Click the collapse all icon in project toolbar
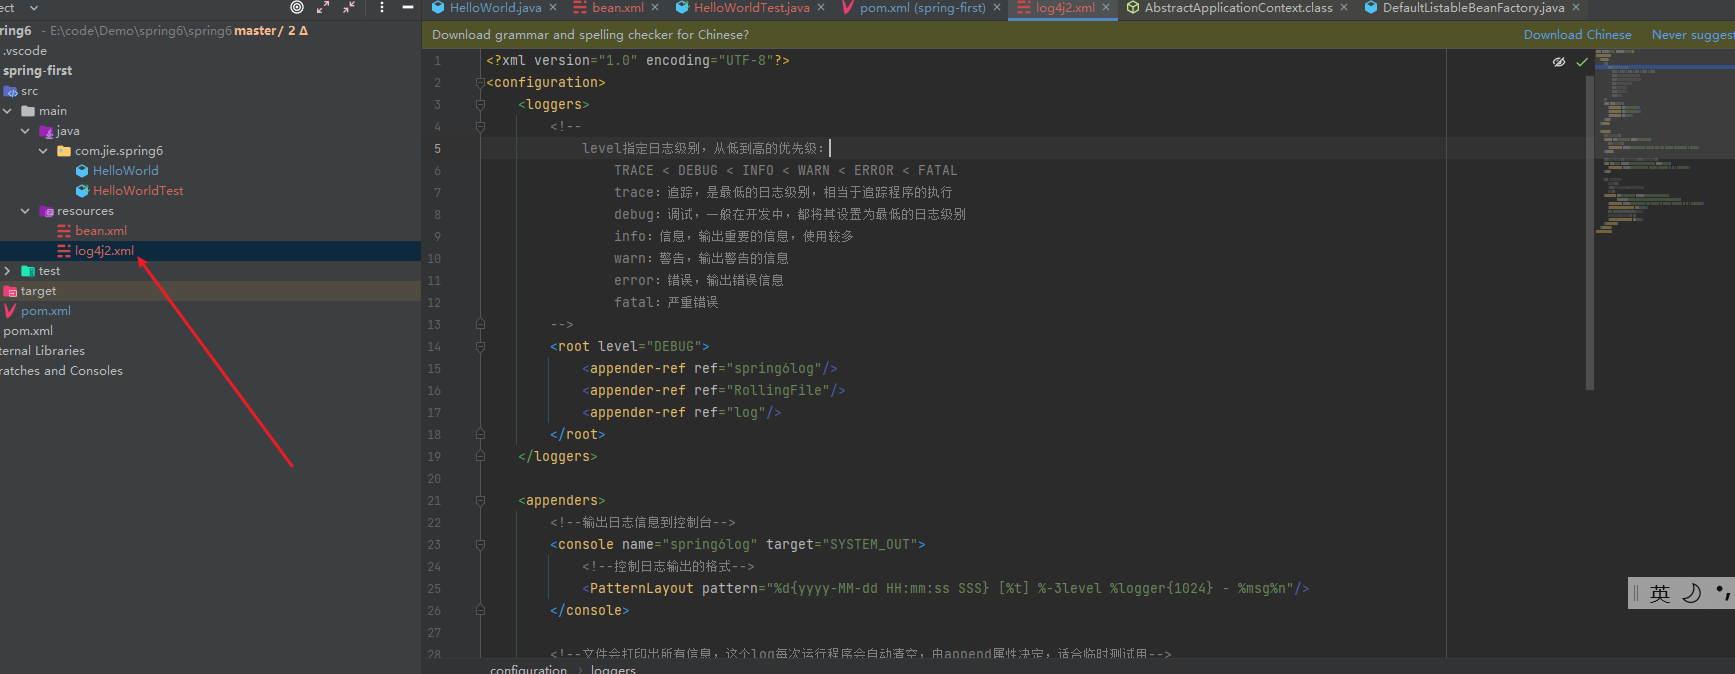Screen dimensions: 1735x674 tap(349, 7)
